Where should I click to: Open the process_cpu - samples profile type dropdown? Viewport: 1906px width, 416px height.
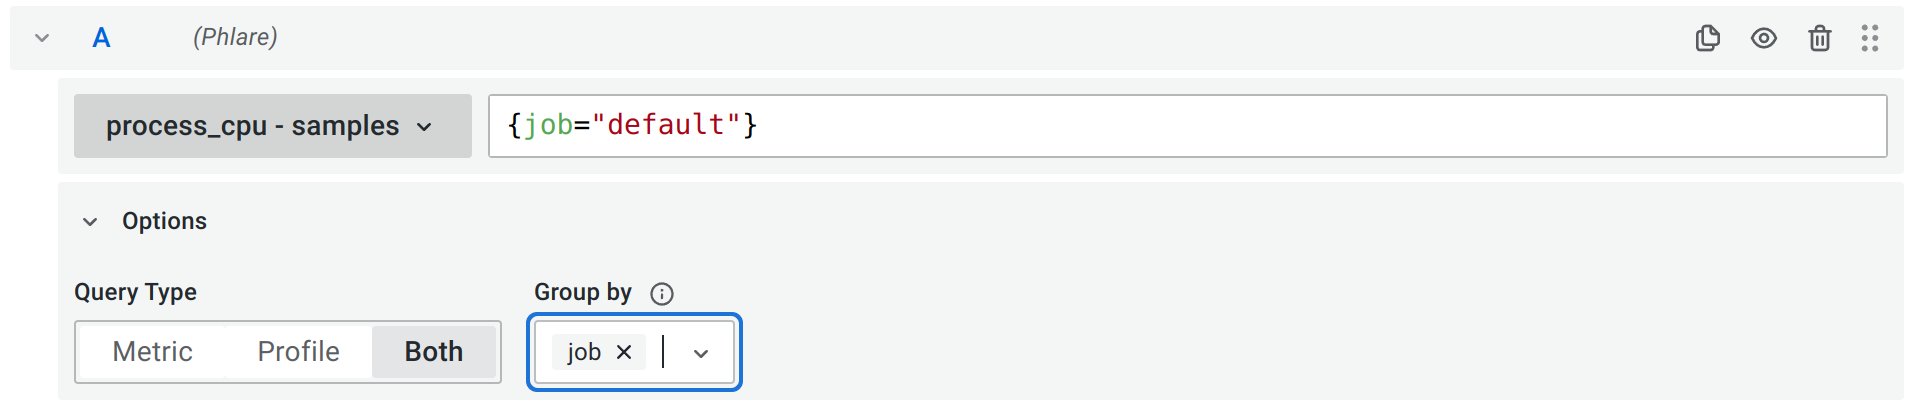pyautogui.click(x=272, y=126)
